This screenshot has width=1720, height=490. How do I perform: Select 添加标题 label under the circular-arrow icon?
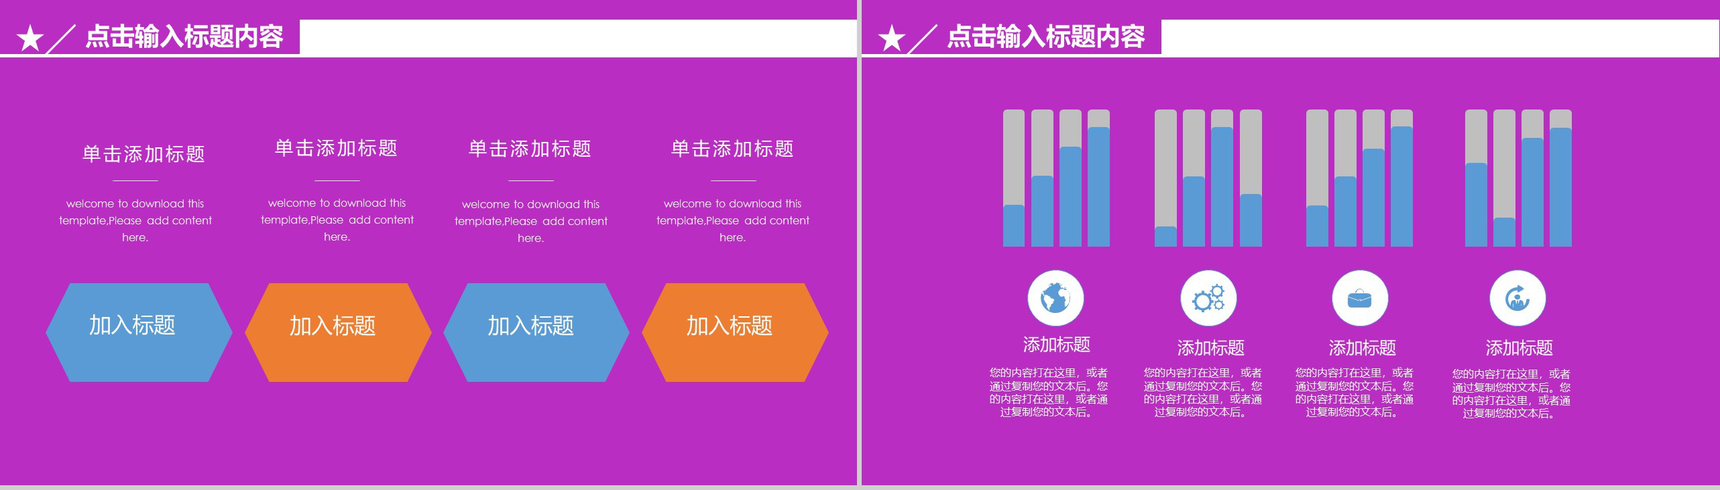1519,348
